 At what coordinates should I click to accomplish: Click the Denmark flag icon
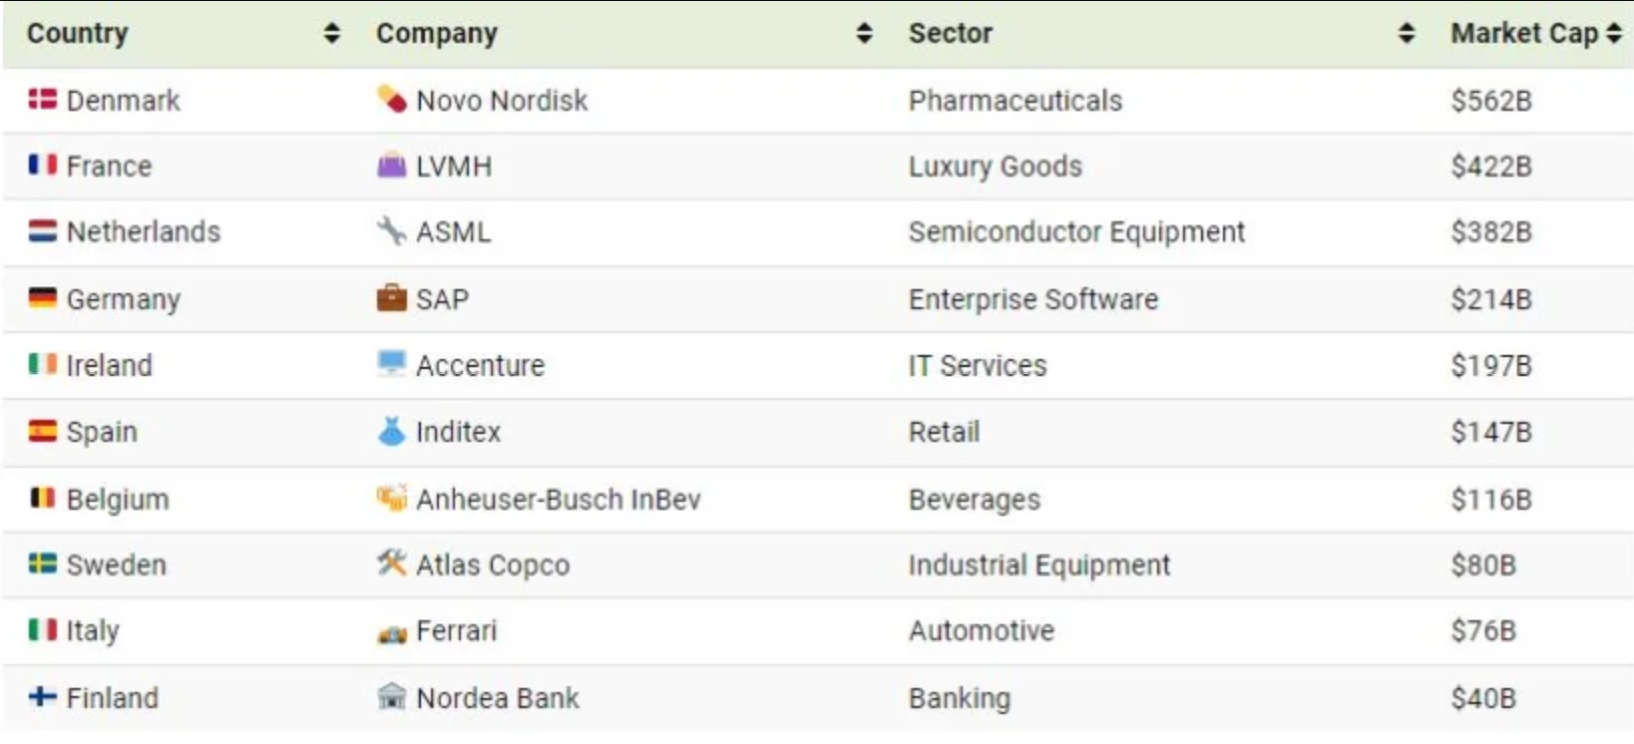tap(42, 99)
